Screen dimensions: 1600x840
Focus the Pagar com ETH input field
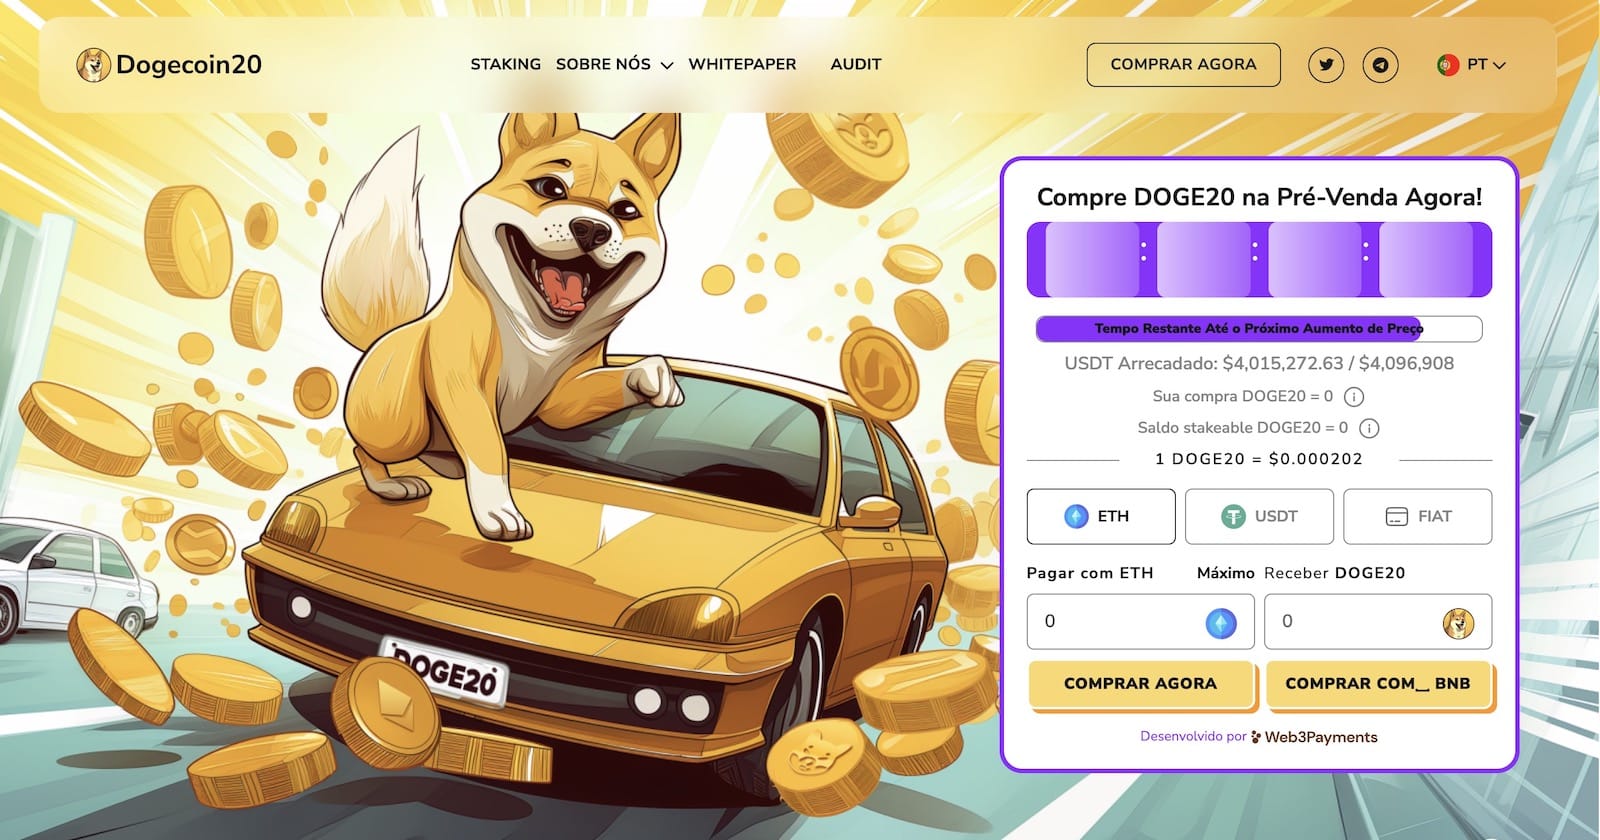[x=1140, y=621]
